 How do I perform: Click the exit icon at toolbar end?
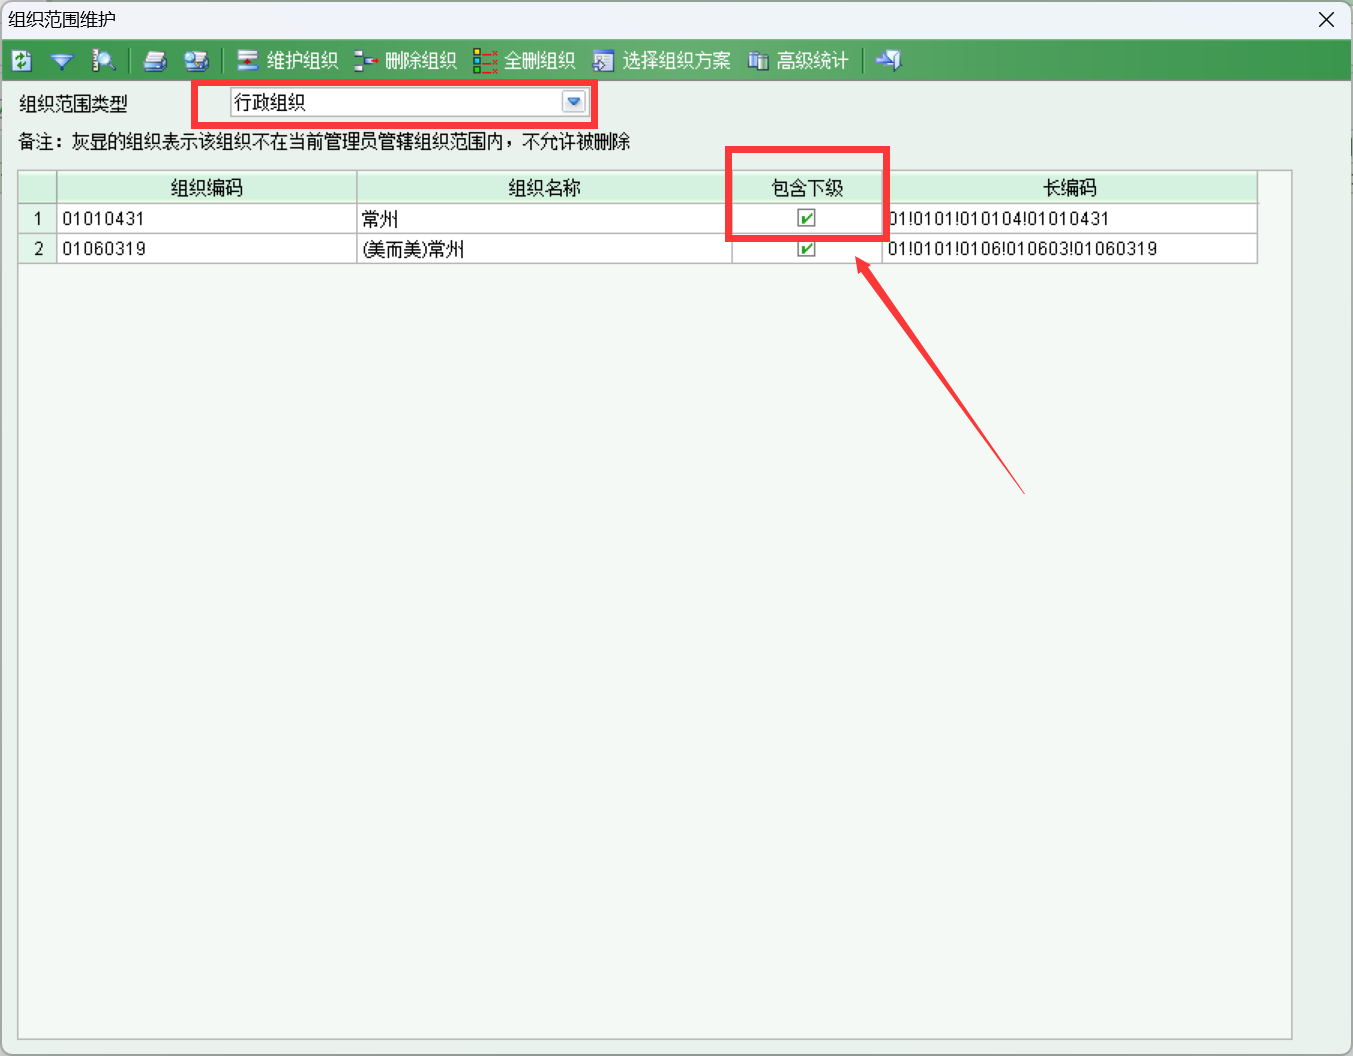888,61
